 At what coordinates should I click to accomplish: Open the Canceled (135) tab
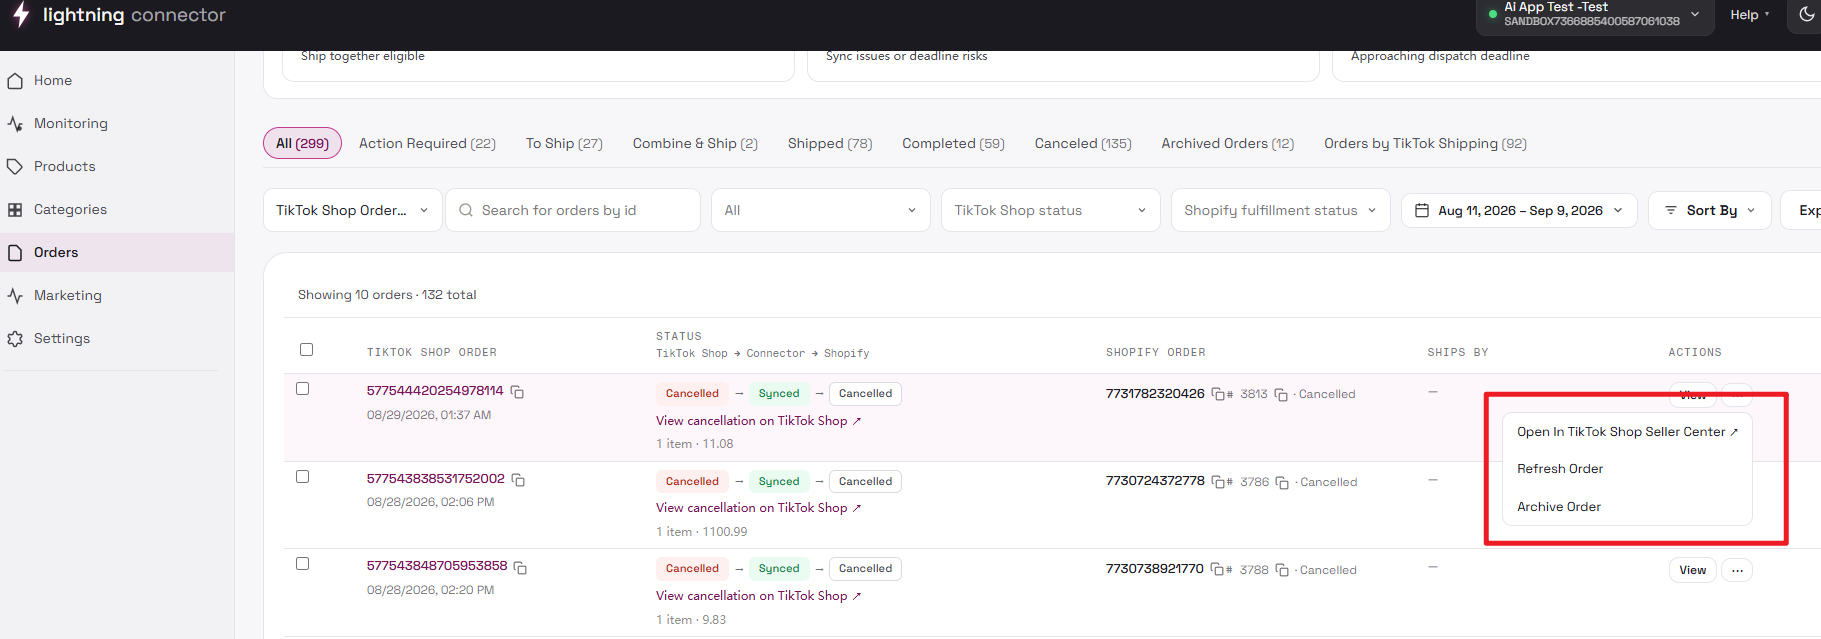point(1083,143)
